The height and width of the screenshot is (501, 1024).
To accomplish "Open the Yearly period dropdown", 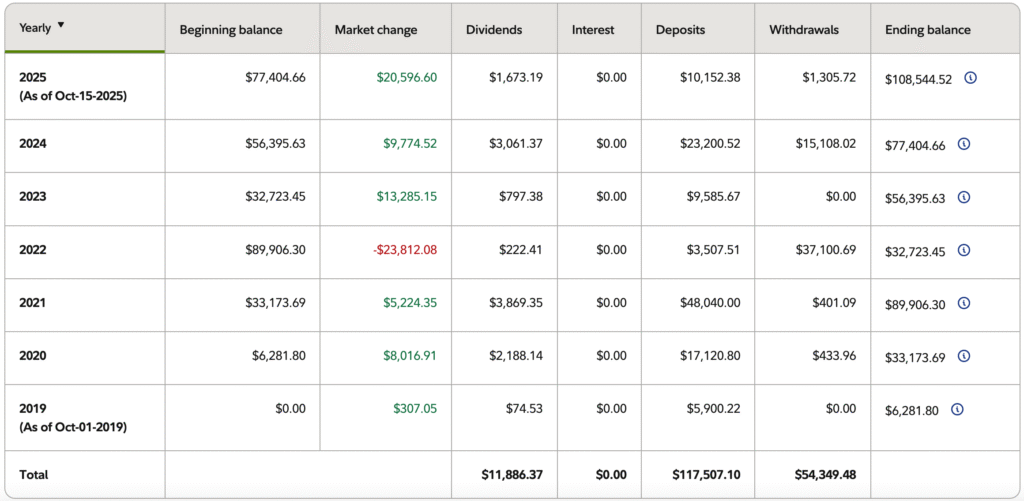I will [42, 28].
